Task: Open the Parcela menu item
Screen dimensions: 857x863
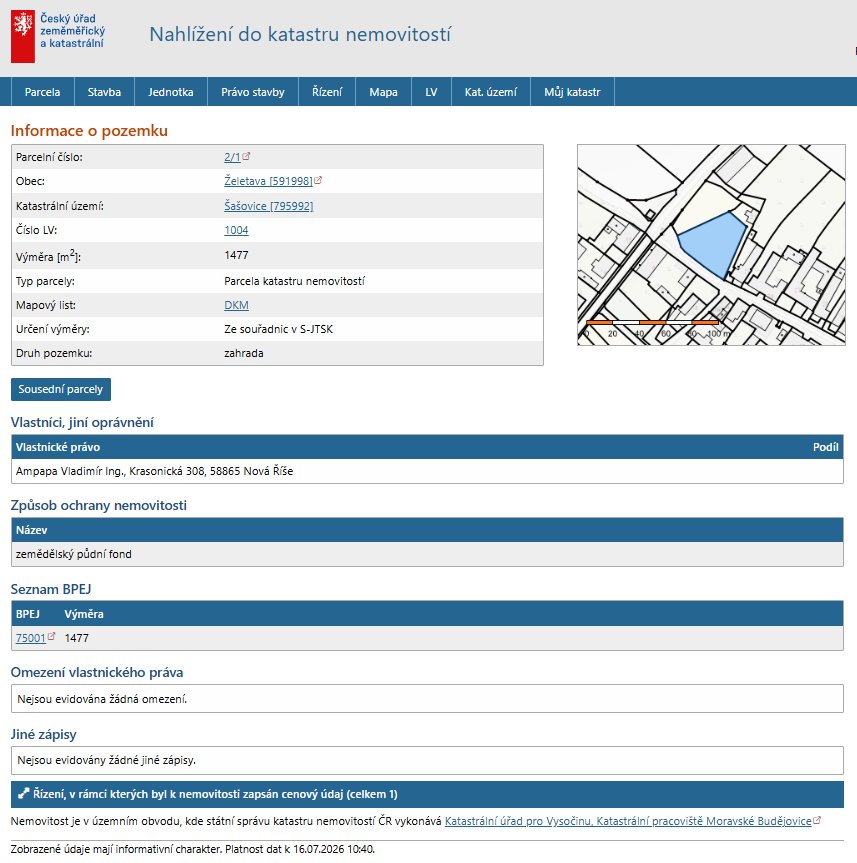Action: (x=42, y=92)
